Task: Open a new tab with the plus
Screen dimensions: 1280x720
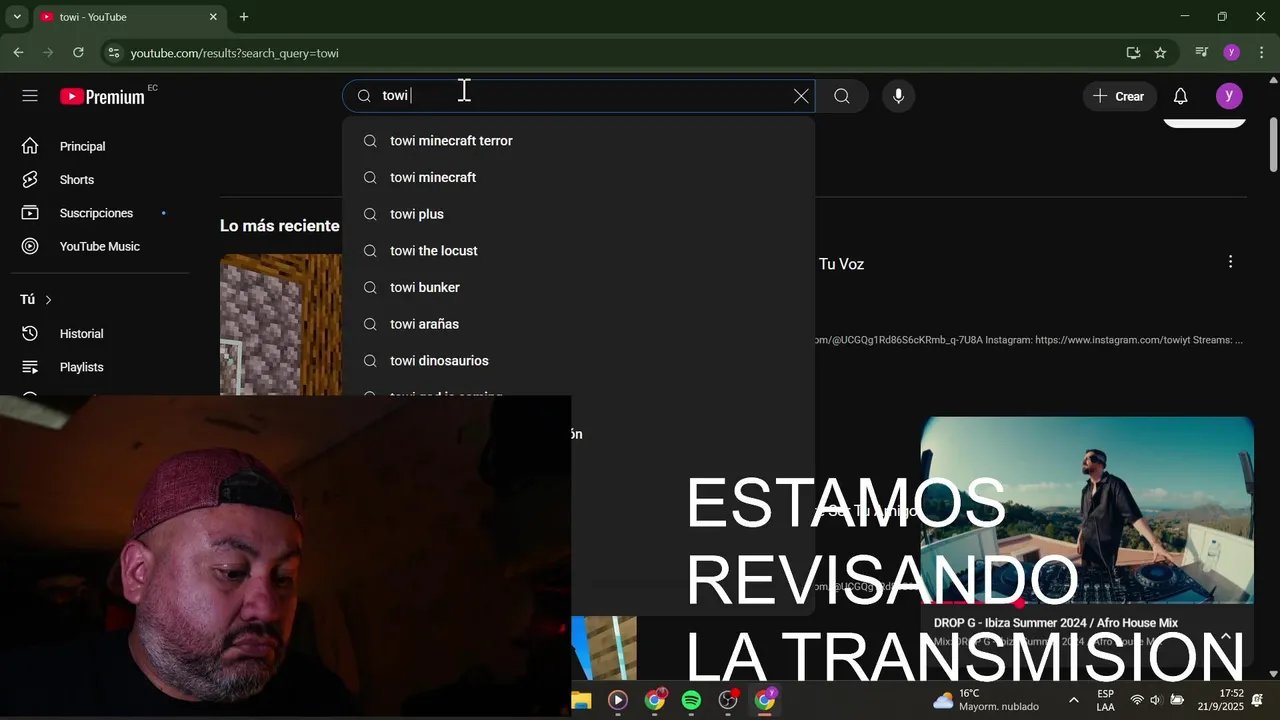Action: 244,17
